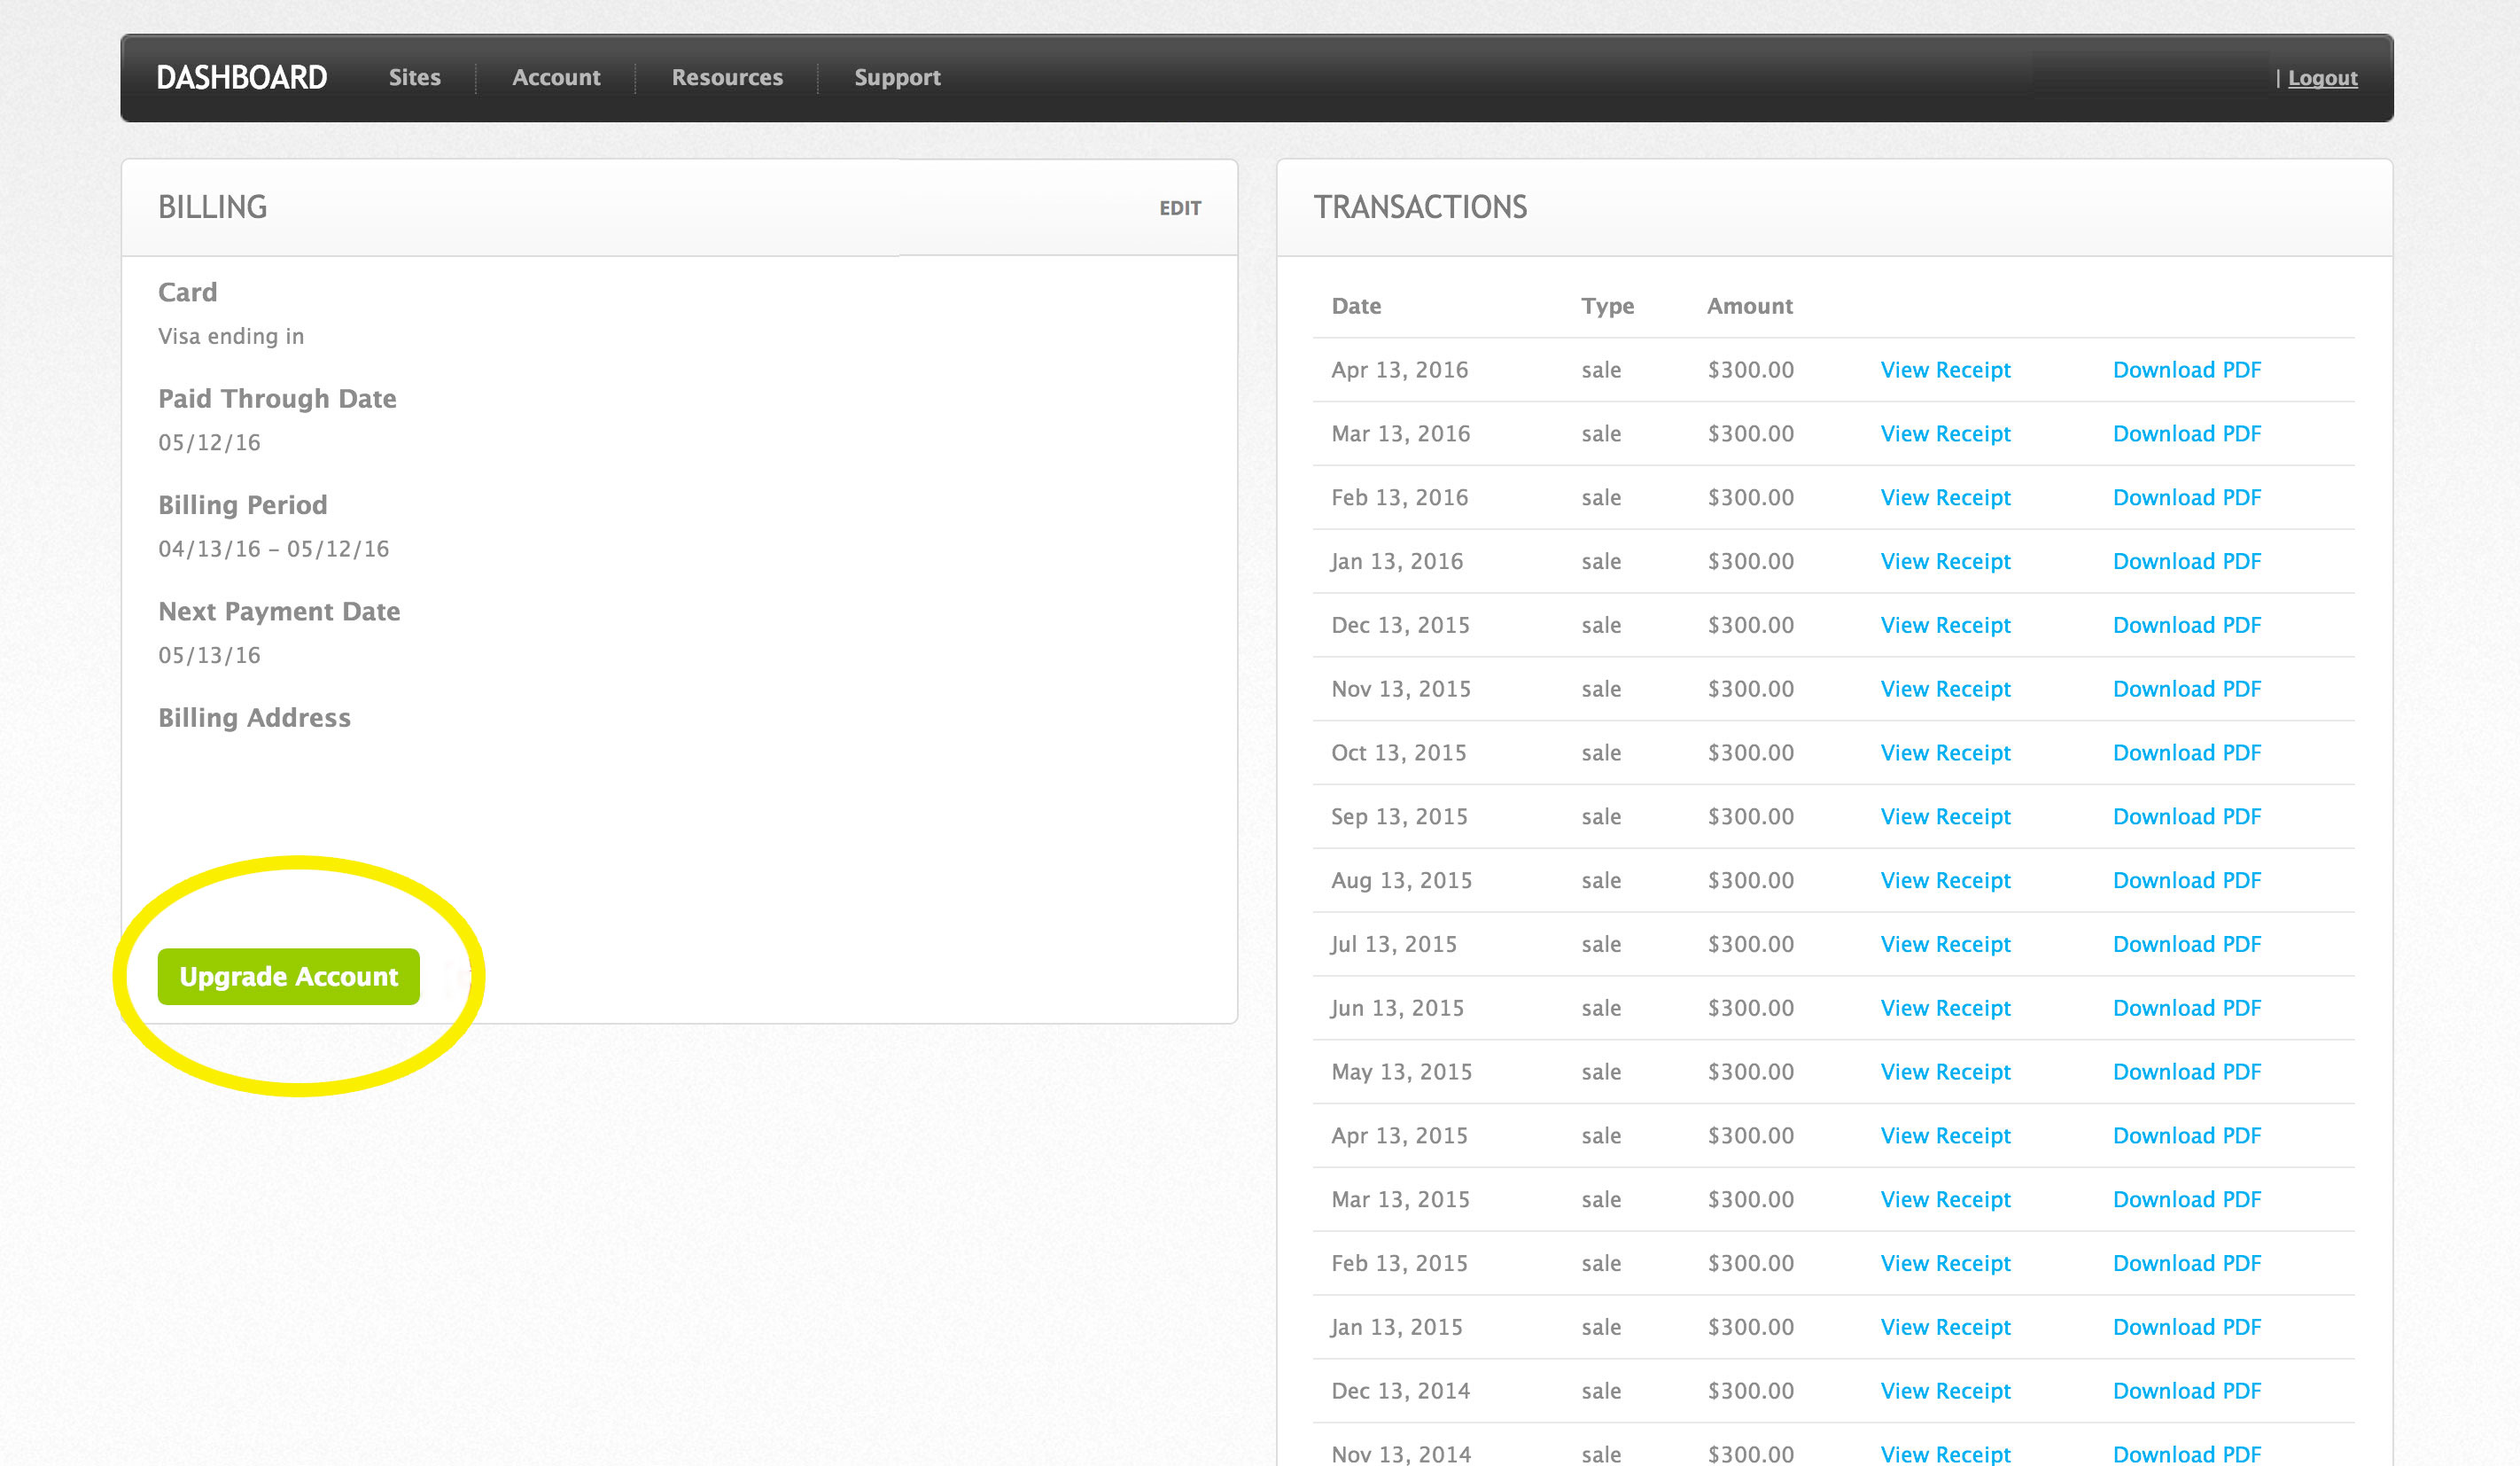Image resolution: width=2520 pixels, height=1466 pixels.
Task: Click the Upgrade Account button
Action: click(x=290, y=976)
